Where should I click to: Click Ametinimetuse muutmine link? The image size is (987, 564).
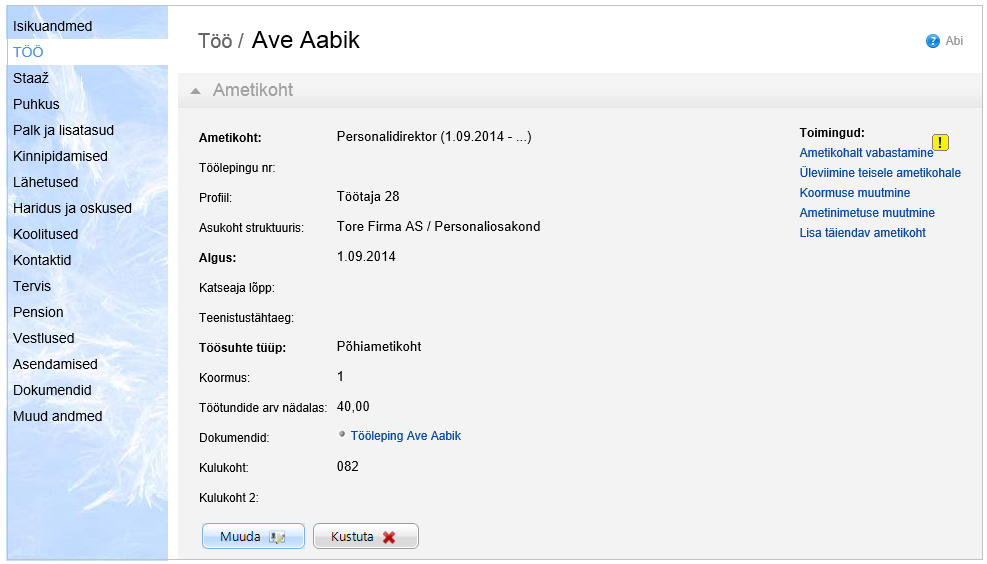pyautogui.click(x=867, y=213)
